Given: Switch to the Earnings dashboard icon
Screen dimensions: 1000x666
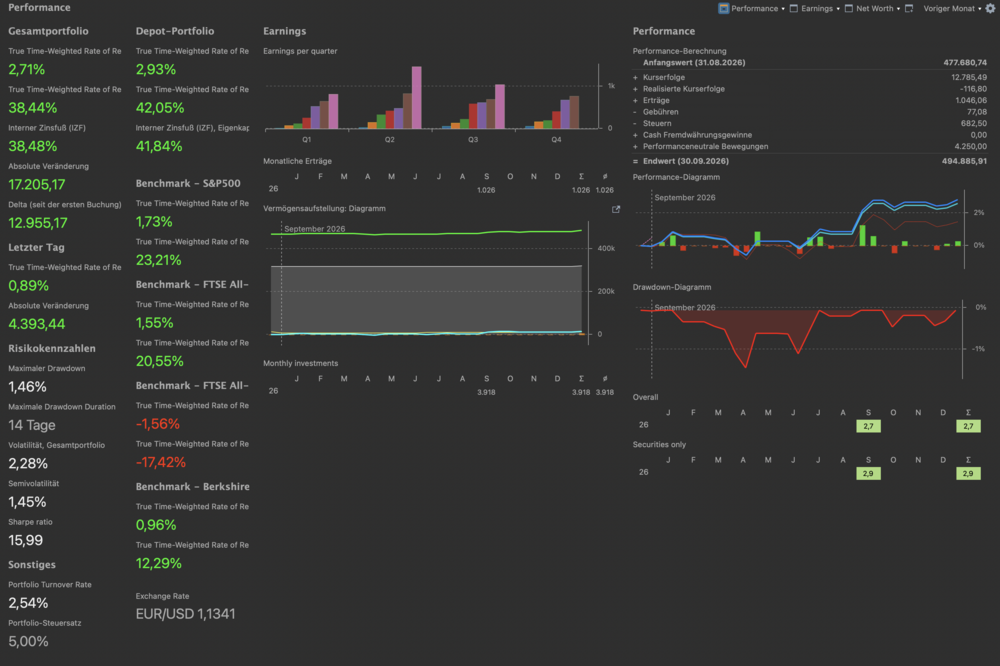Looking at the screenshot, I should (793, 8).
